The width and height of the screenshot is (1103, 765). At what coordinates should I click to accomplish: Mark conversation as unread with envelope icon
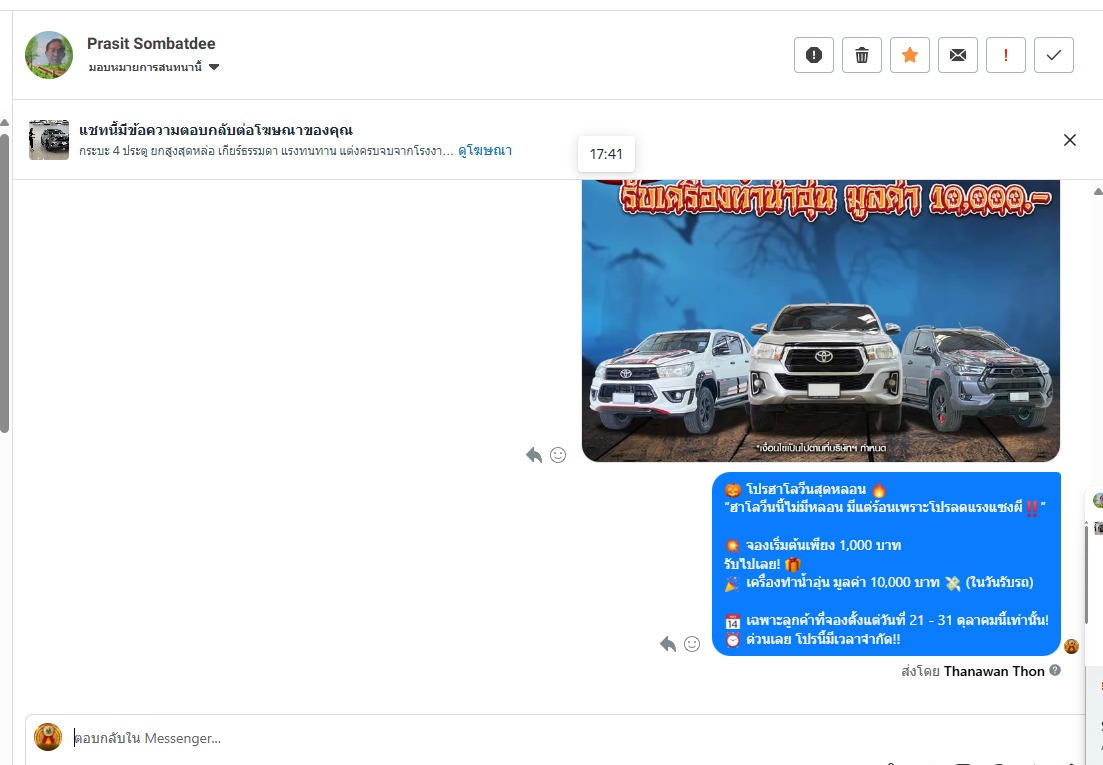click(x=957, y=55)
